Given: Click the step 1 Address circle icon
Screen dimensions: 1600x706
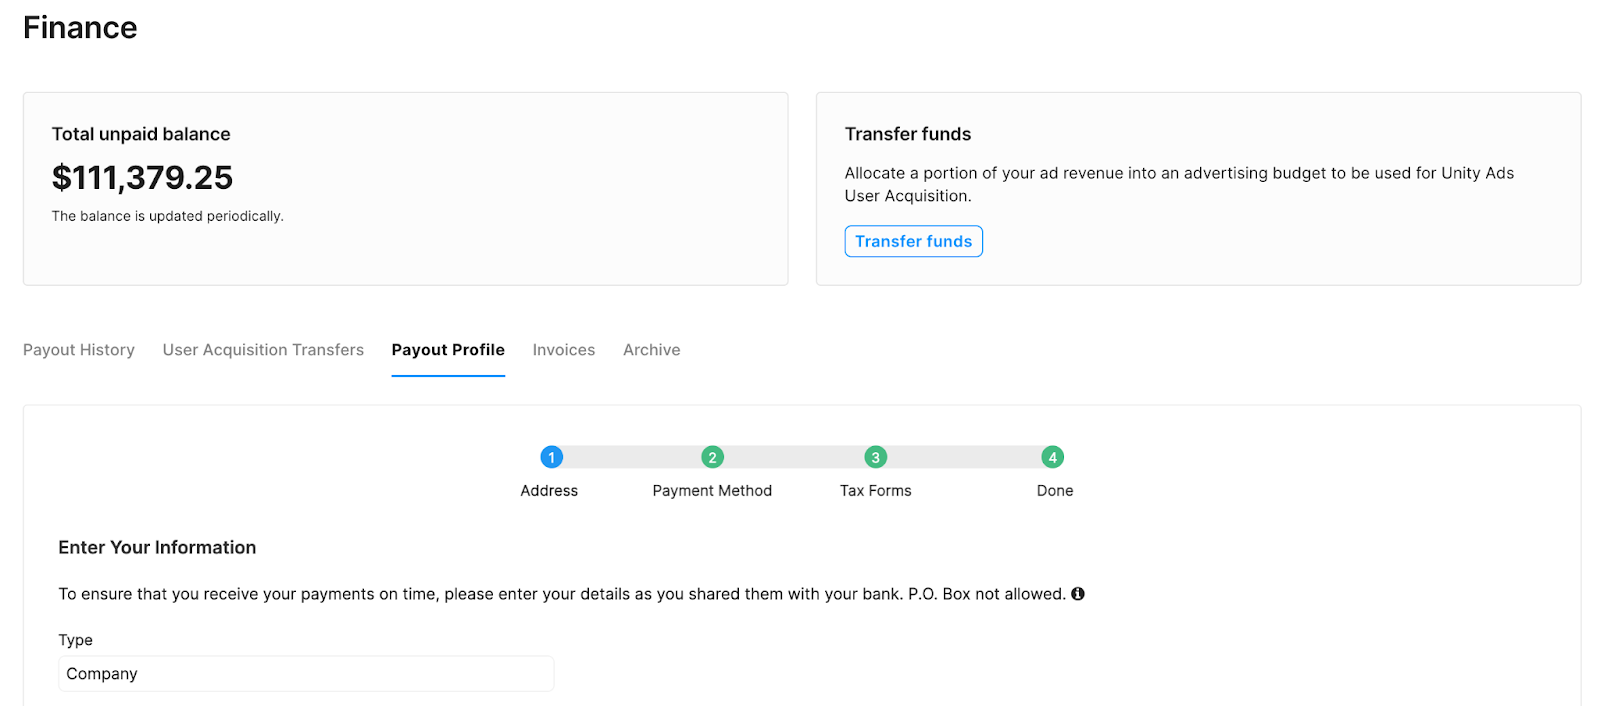Looking at the screenshot, I should pyautogui.click(x=551, y=457).
